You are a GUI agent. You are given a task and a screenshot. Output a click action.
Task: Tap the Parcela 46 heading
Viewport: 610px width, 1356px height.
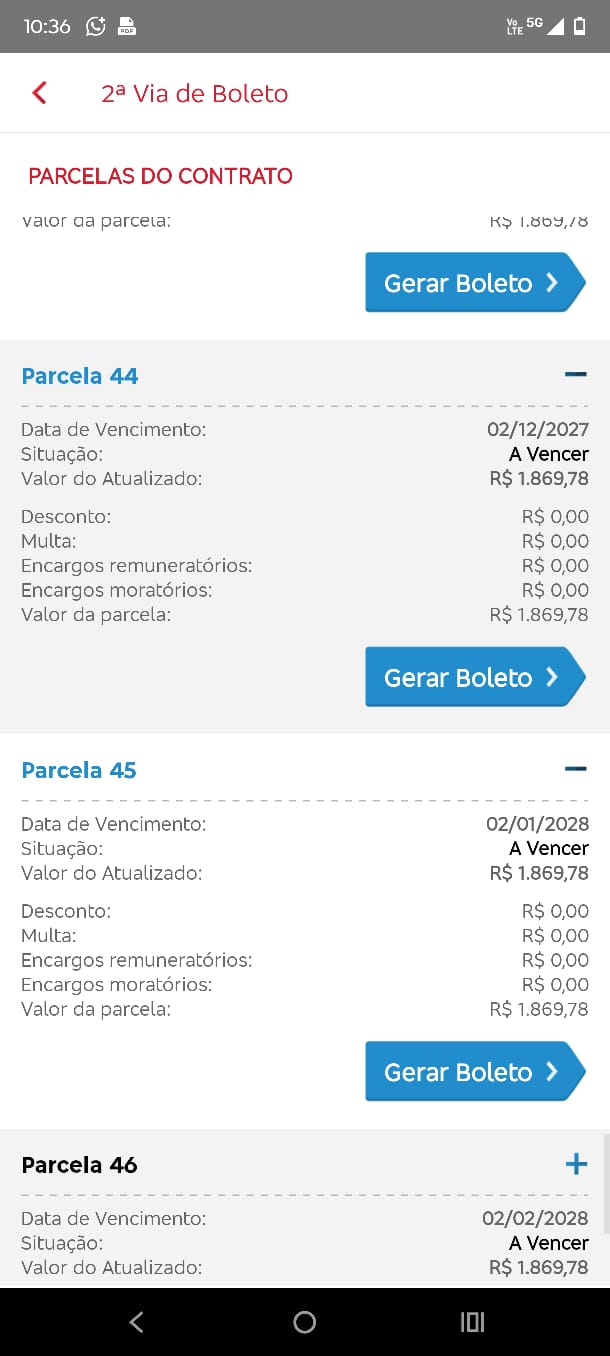click(80, 1165)
